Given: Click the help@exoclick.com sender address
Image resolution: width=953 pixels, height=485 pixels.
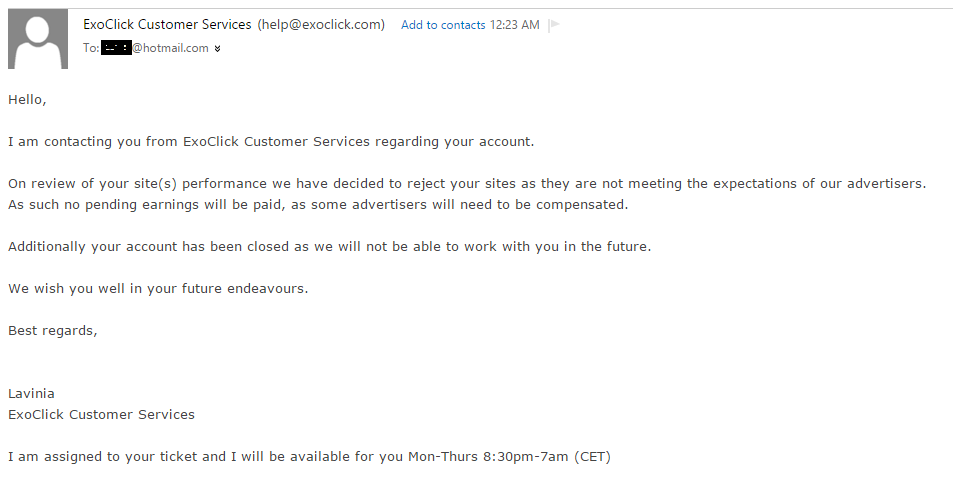Looking at the screenshot, I should coord(321,25).
